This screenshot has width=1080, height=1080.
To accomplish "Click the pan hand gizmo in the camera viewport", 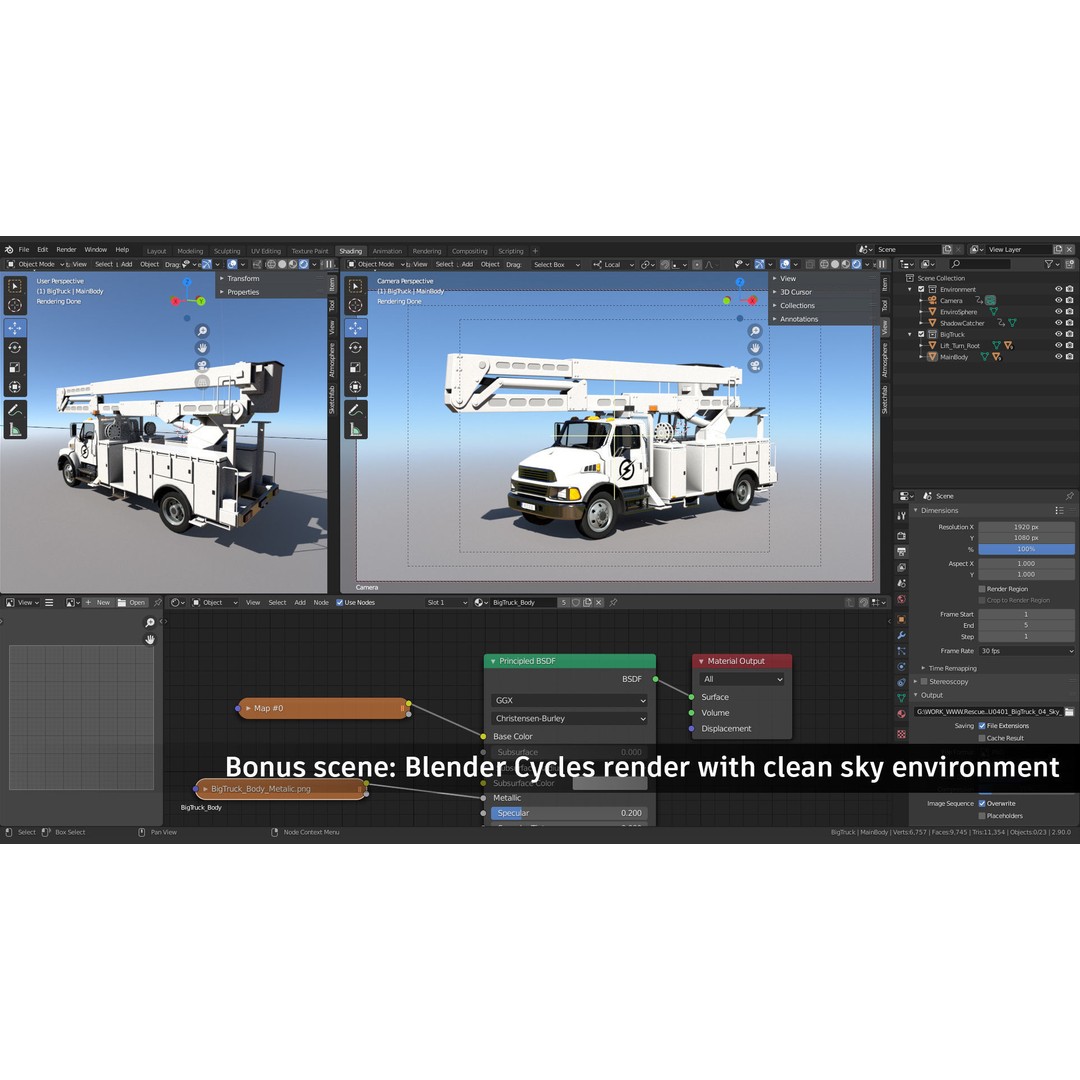I will pos(755,348).
